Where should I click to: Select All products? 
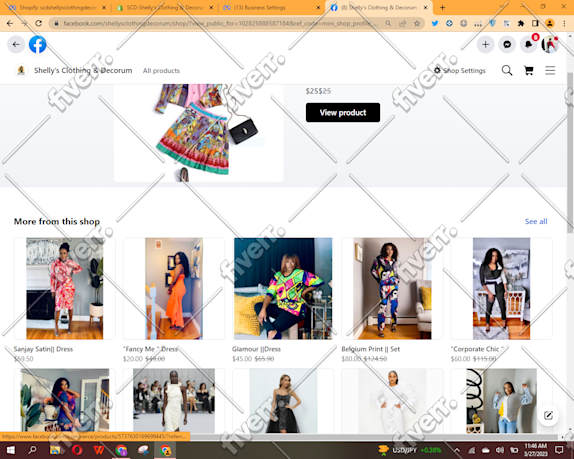[161, 71]
